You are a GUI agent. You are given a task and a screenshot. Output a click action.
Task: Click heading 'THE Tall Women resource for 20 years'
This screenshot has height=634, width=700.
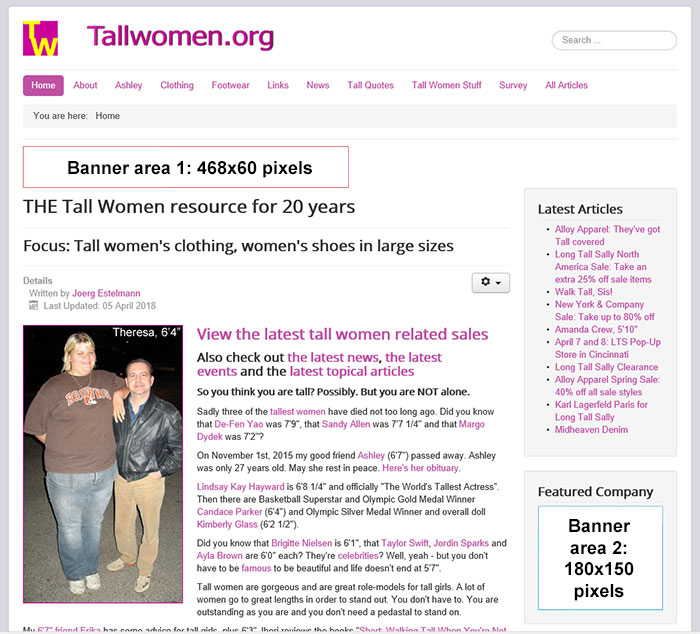point(189,207)
